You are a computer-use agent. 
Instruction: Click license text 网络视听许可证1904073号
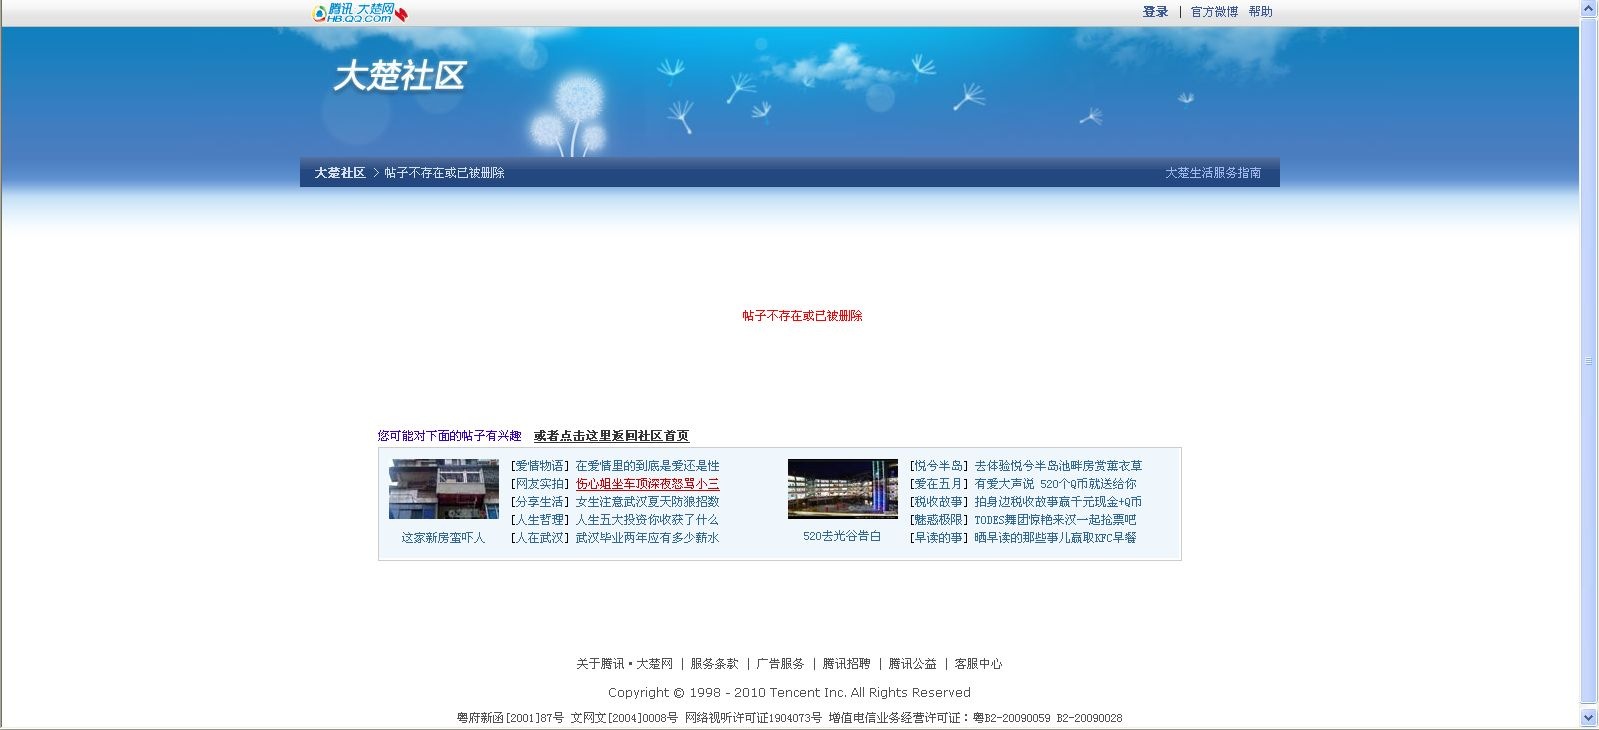[753, 718]
